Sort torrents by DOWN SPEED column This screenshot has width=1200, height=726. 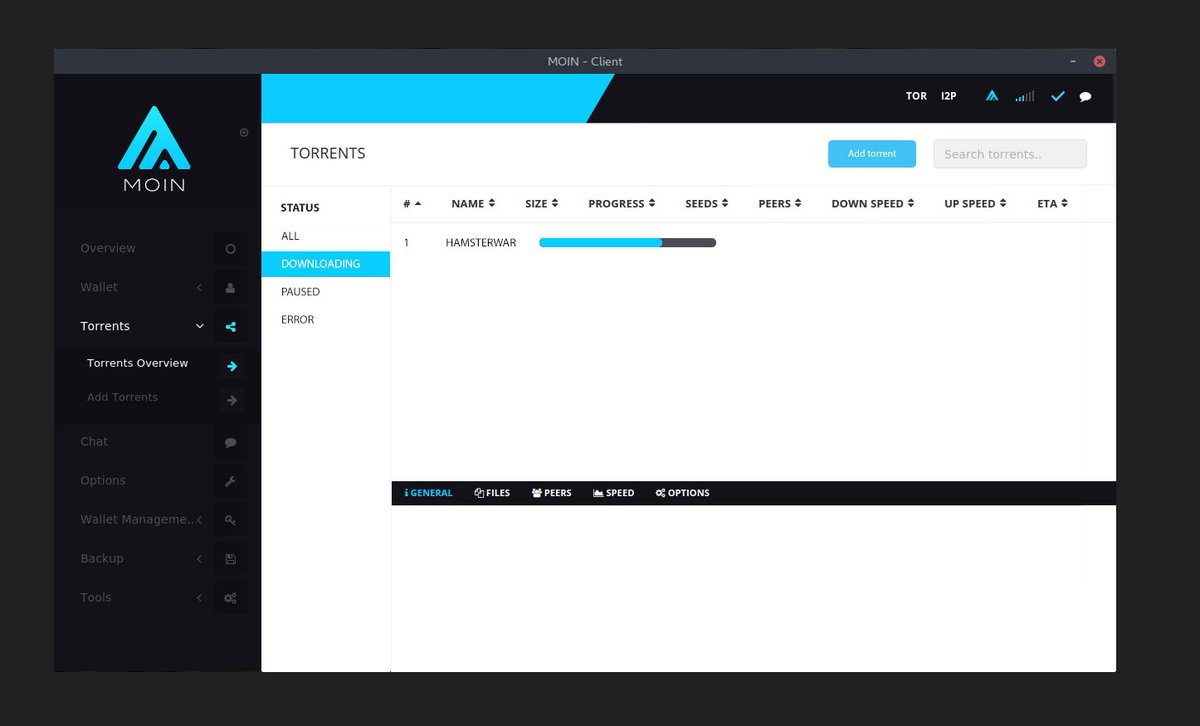[x=872, y=204]
